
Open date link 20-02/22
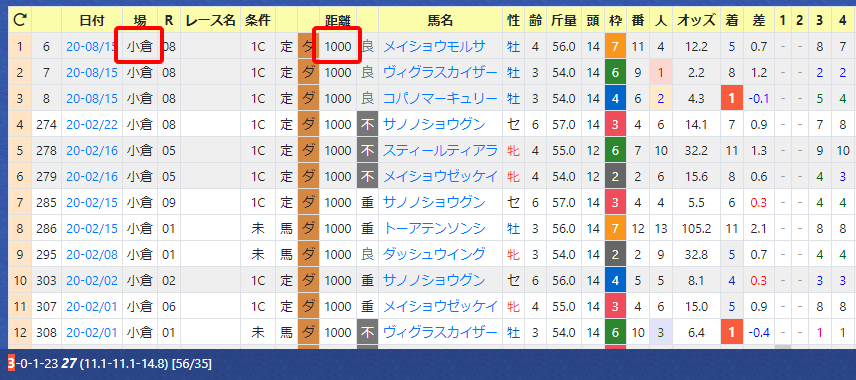[x=92, y=124]
